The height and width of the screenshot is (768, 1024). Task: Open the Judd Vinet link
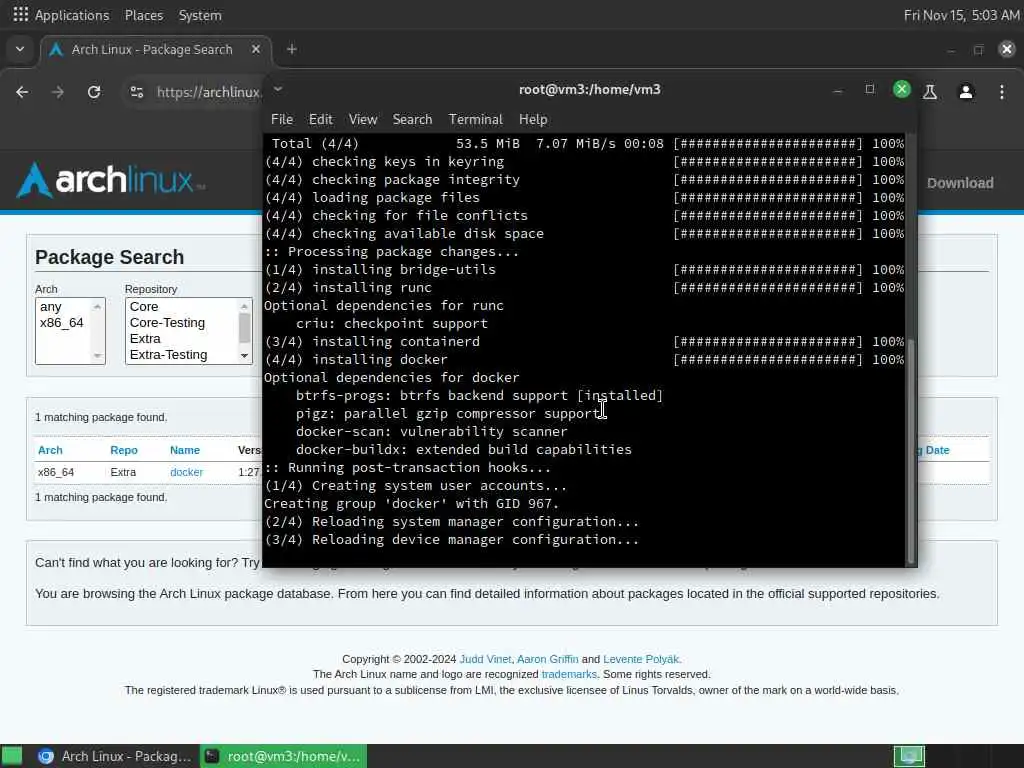click(485, 659)
